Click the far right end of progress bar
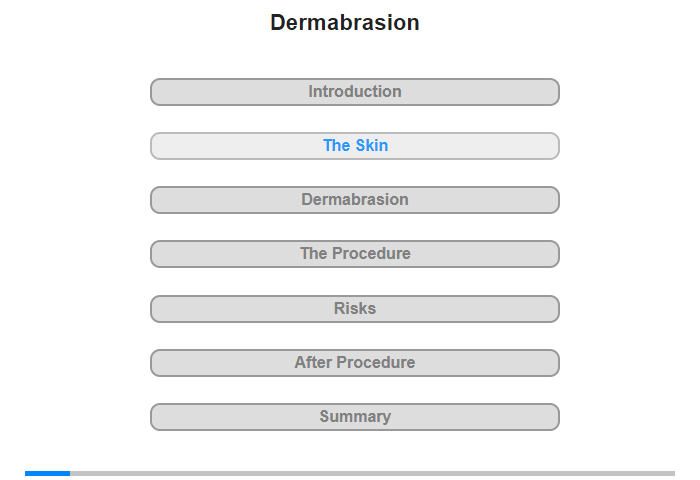This screenshot has height=480, width=700. pos(673,473)
